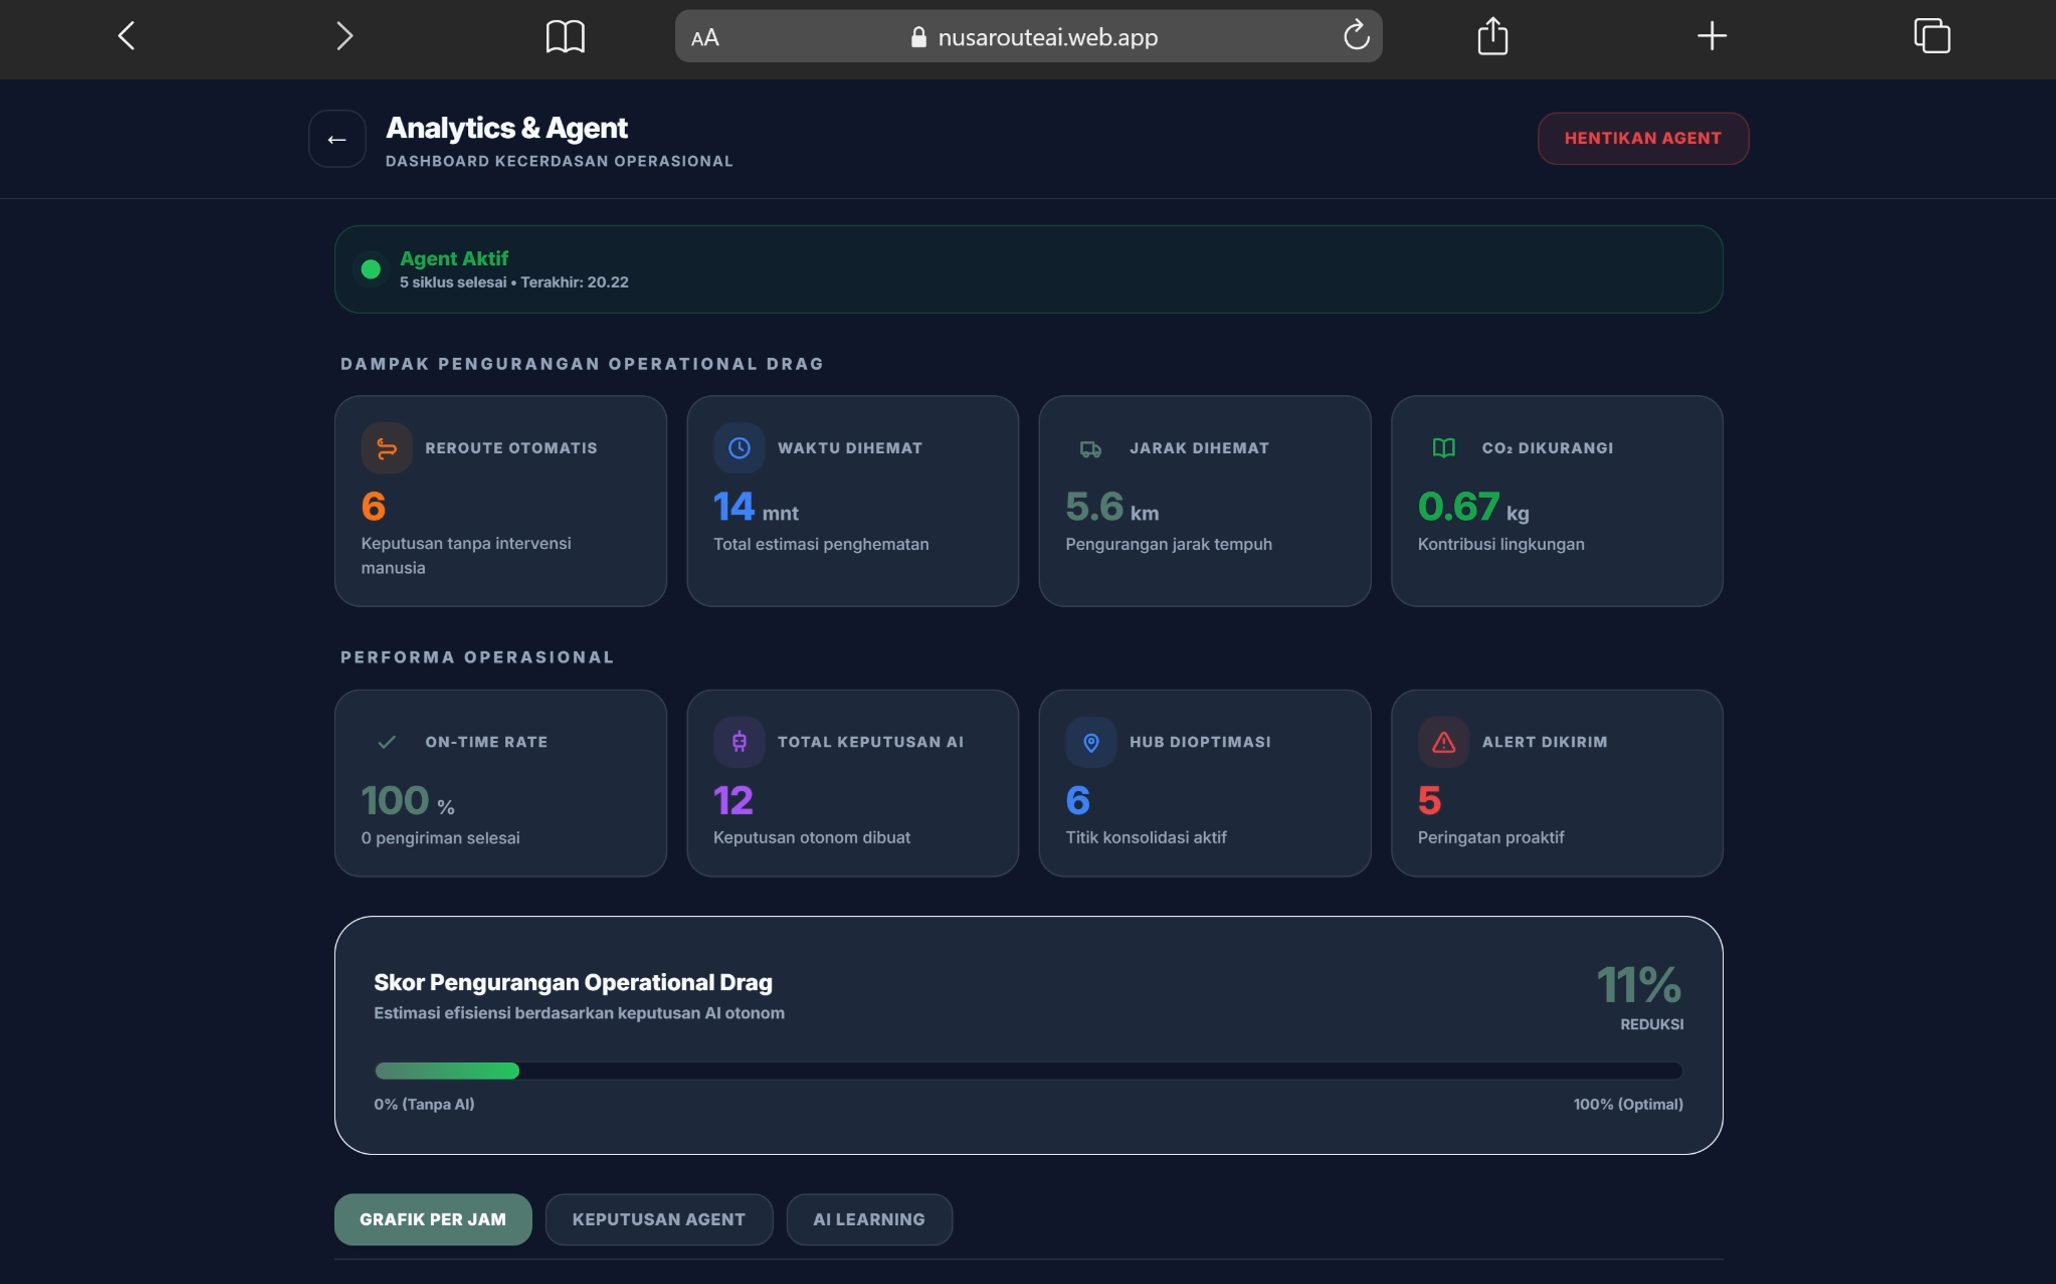Select the Grafik Per Jam tab

pos(433,1219)
